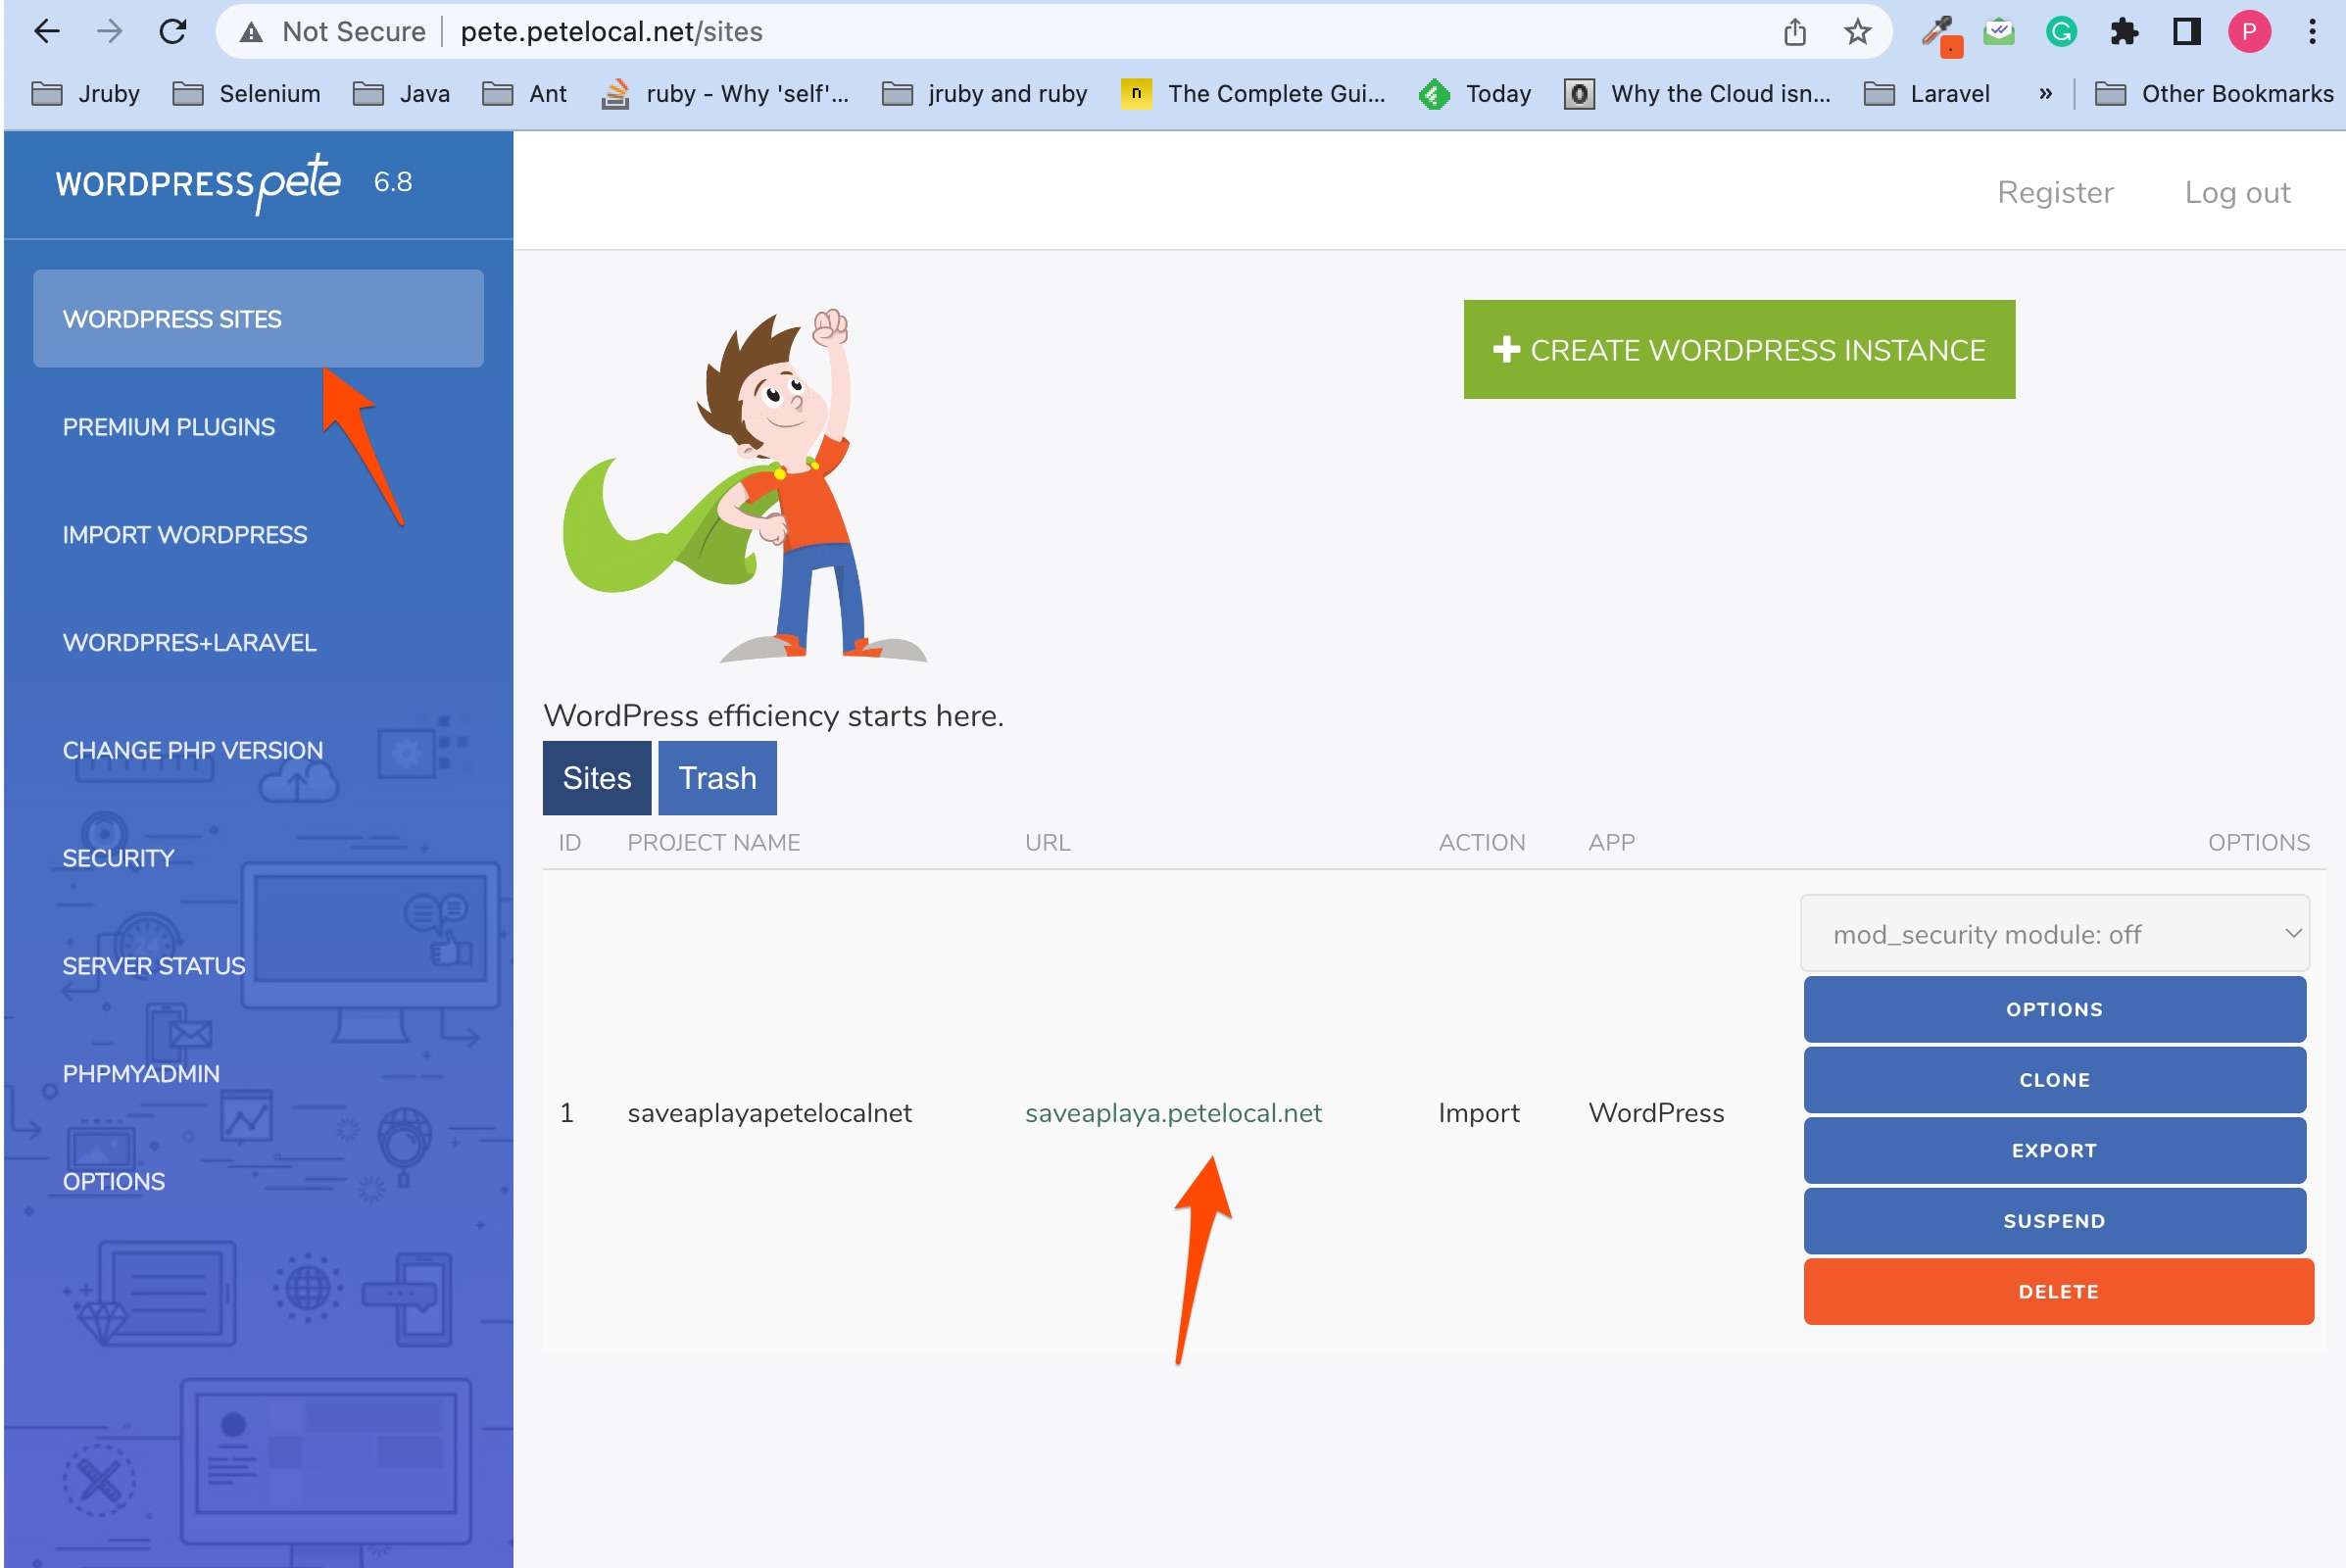
Task: Click Create WordPress Instance button
Action: coord(1738,350)
